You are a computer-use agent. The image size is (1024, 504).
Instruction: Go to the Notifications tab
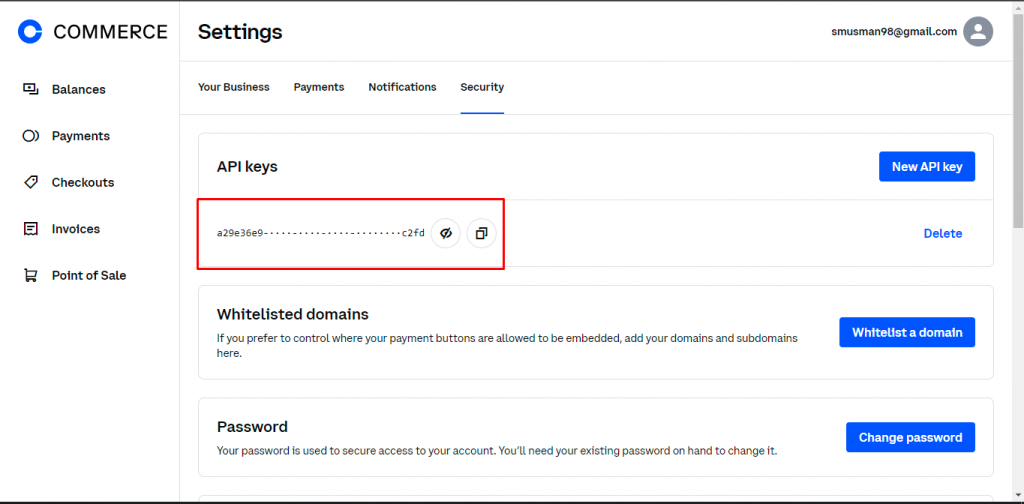click(x=402, y=87)
